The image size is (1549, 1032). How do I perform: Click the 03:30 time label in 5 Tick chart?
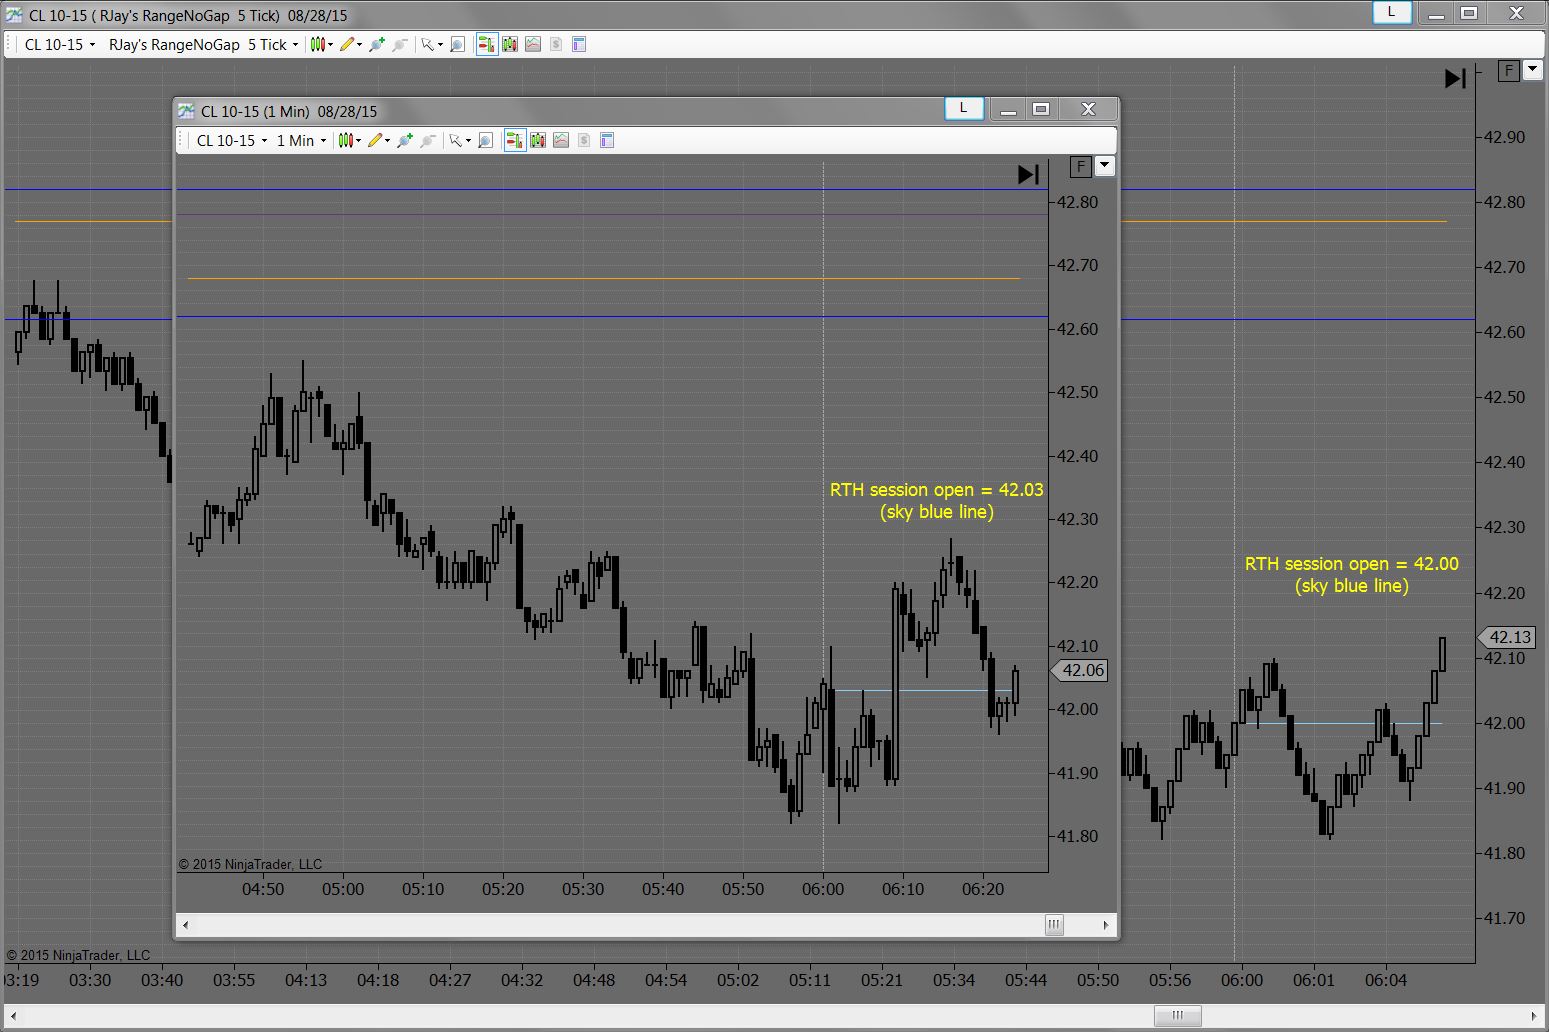point(90,980)
